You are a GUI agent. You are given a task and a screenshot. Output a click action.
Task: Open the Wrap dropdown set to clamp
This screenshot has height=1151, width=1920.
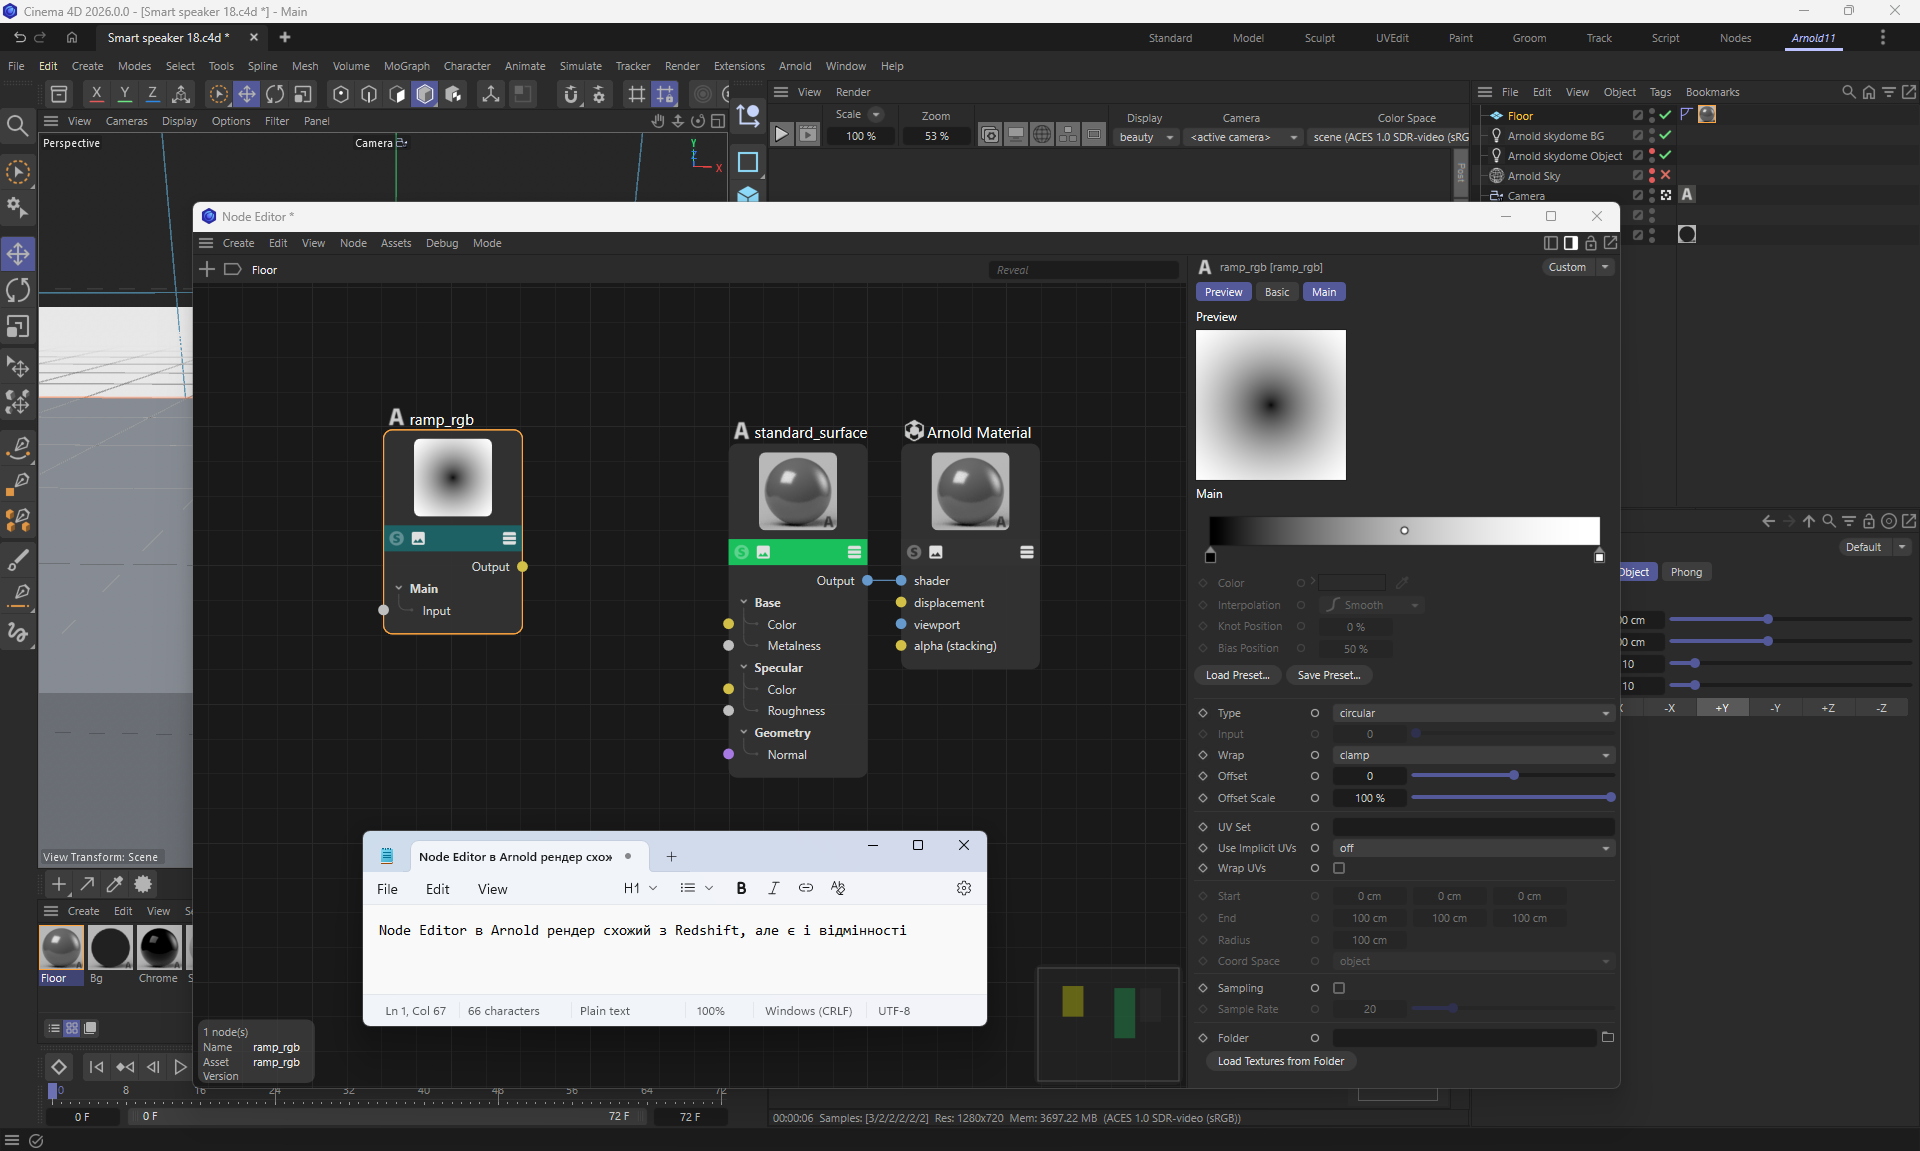pos(1474,755)
